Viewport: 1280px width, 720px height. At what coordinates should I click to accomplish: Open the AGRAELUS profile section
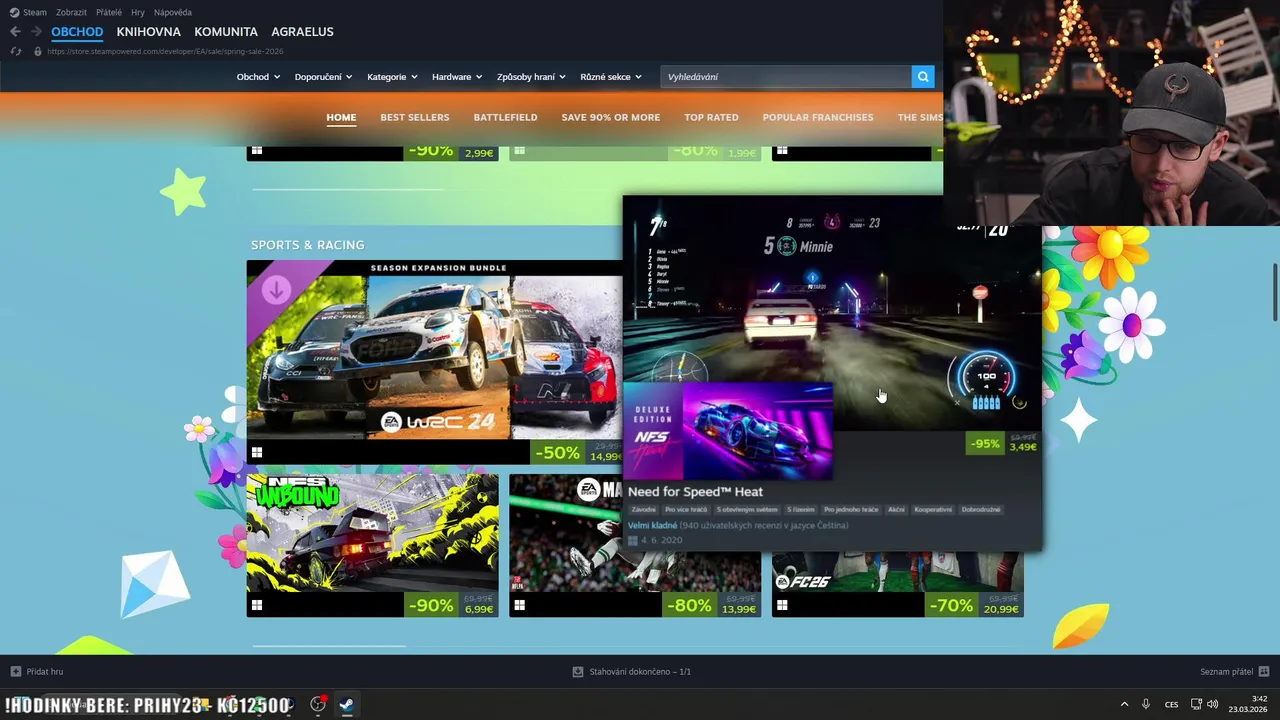tap(302, 32)
